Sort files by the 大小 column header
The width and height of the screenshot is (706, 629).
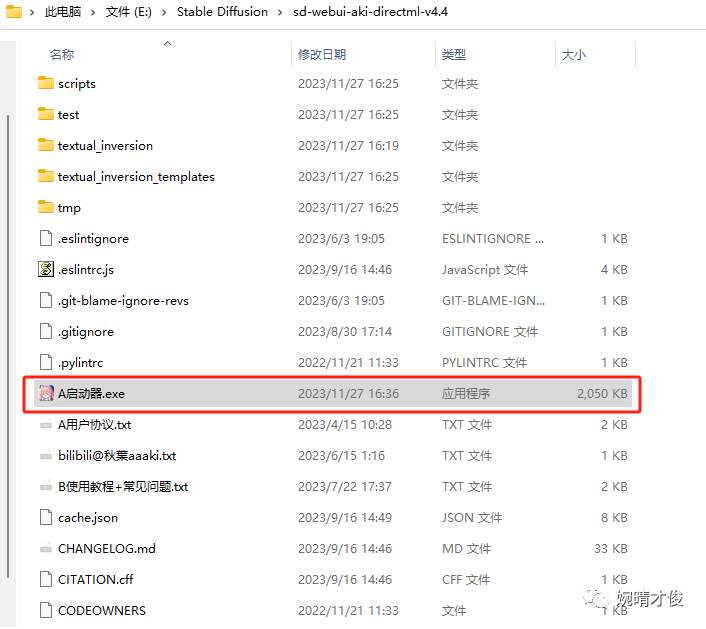click(x=574, y=54)
